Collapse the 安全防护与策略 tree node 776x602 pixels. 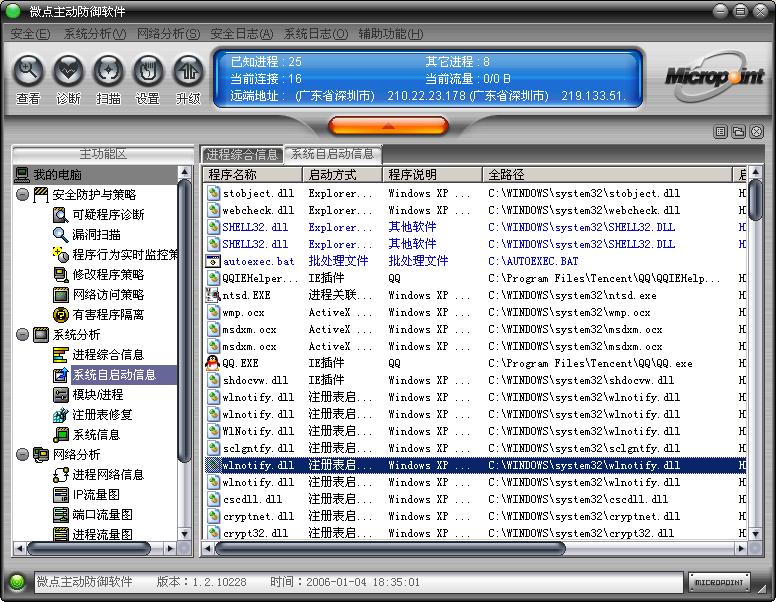click(22, 194)
